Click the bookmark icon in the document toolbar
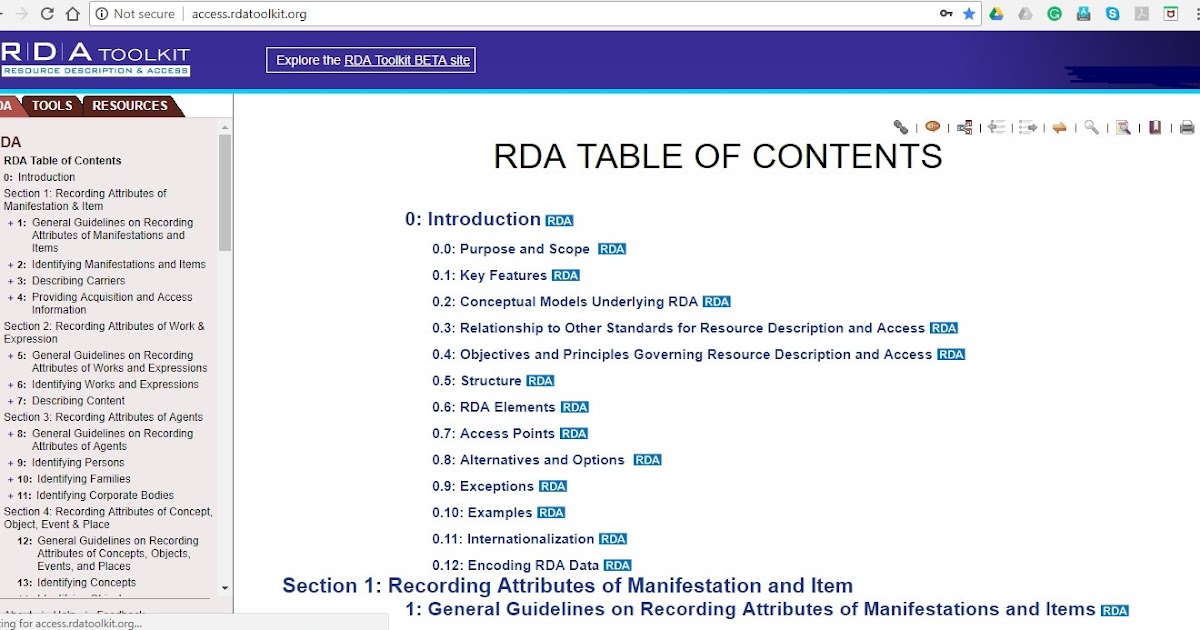The height and width of the screenshot is (630, 1200). (1155, 127)
